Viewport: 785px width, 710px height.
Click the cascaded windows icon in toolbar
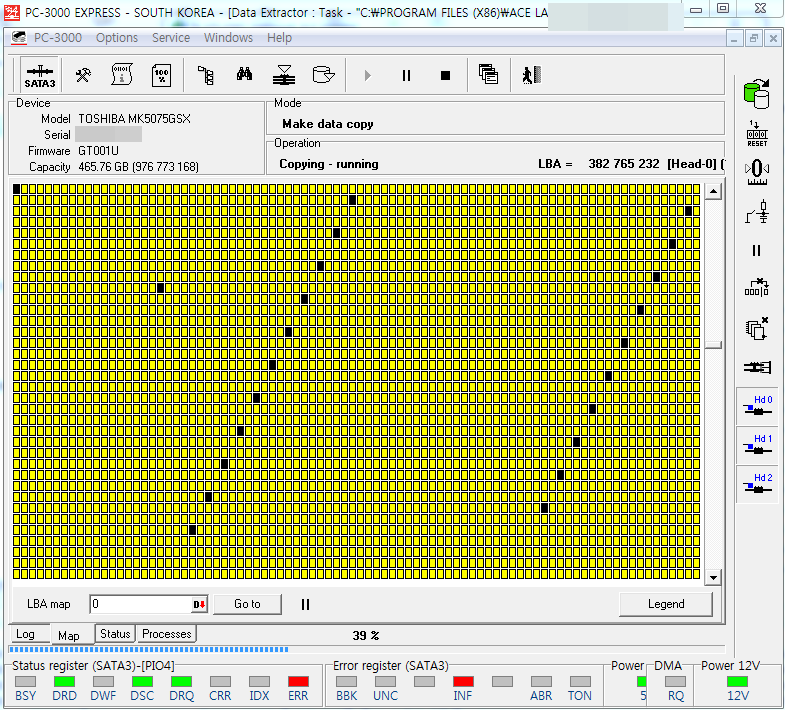tap(488, 75)
